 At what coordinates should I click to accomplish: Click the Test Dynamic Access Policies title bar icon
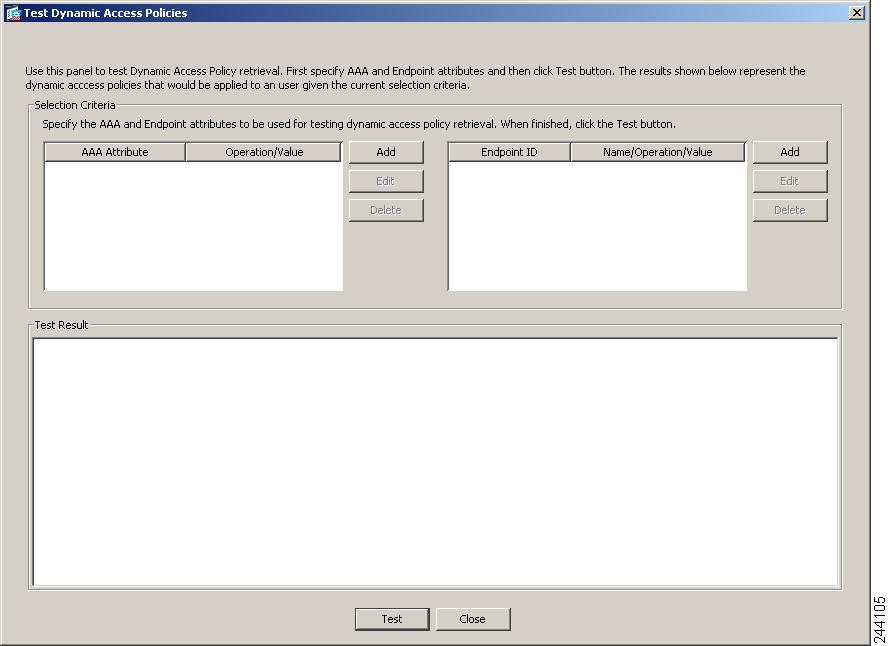[13, 12]
